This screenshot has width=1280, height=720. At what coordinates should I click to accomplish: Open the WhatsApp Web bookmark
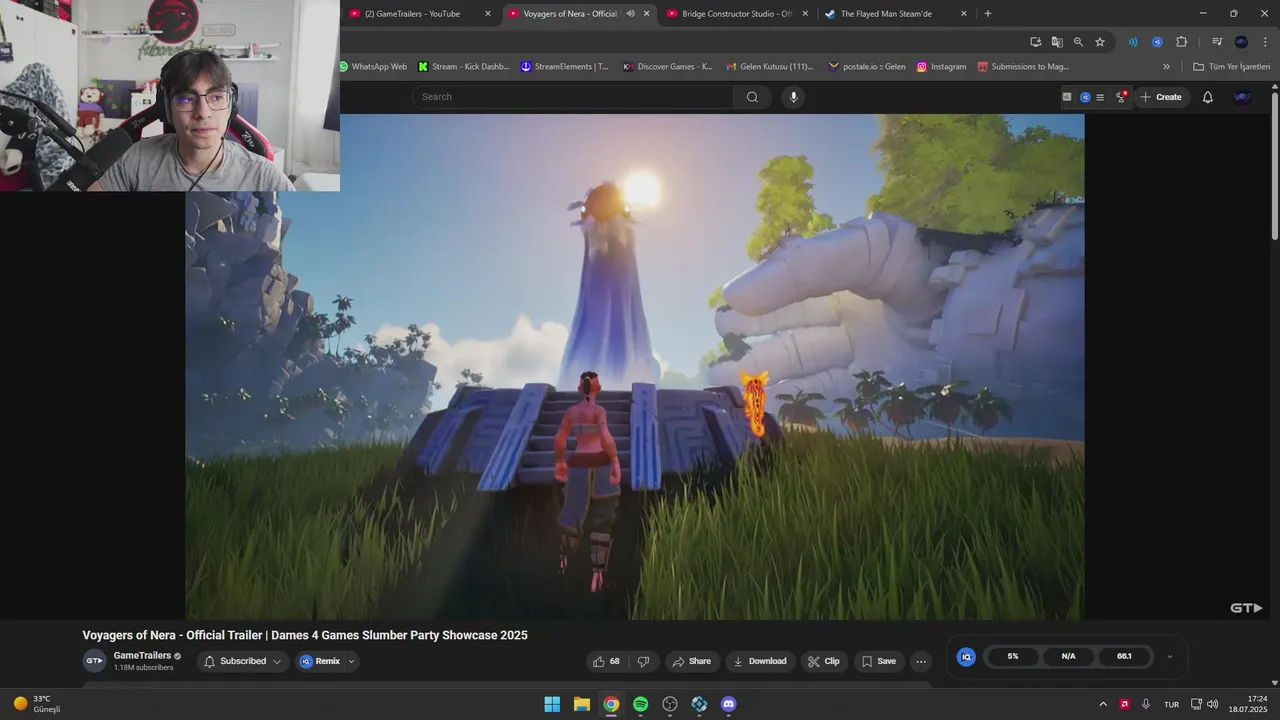(373, 67)
